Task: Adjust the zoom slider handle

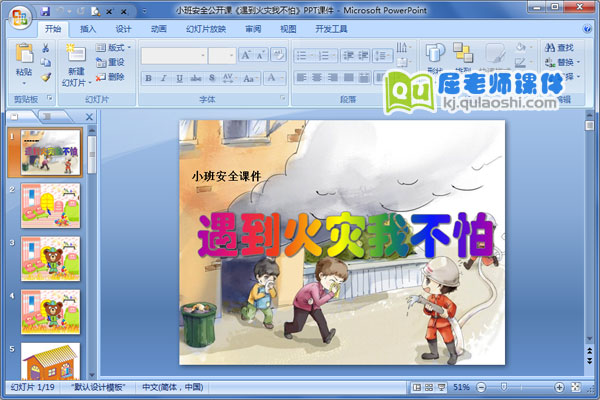Action: tap(504, 387)
